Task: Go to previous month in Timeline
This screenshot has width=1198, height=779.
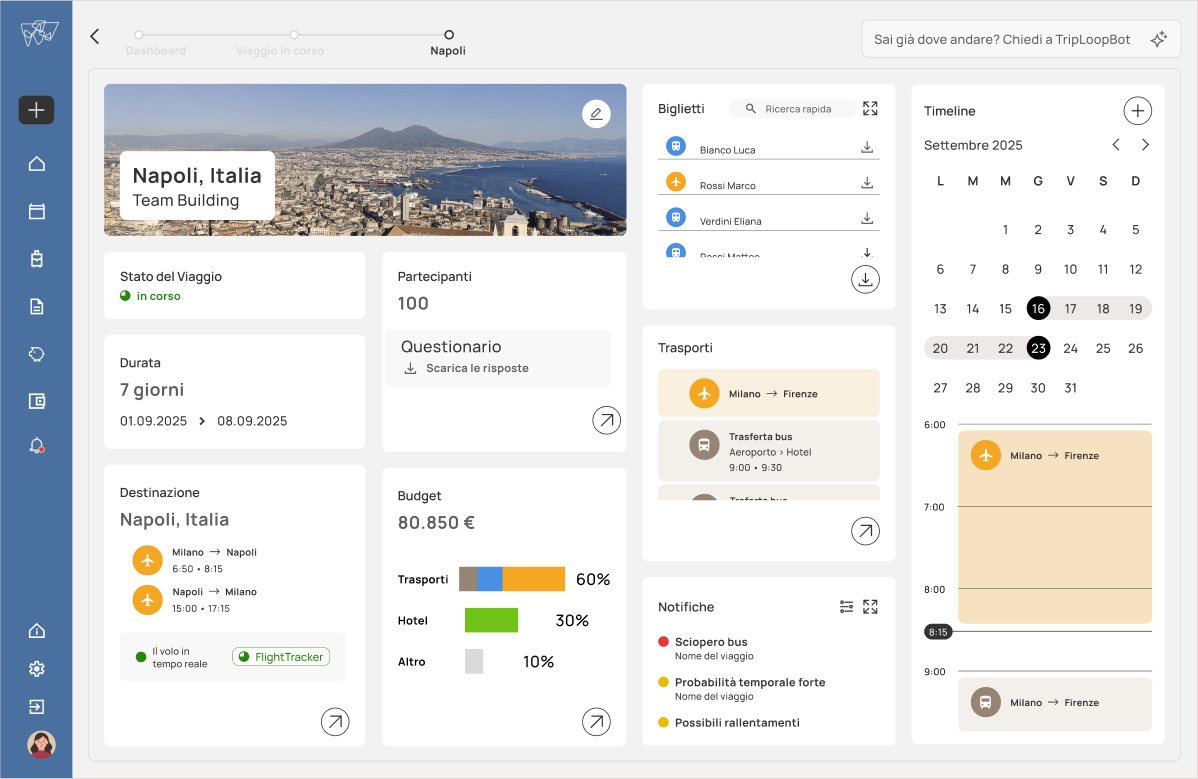Action: click(1116, 144)
